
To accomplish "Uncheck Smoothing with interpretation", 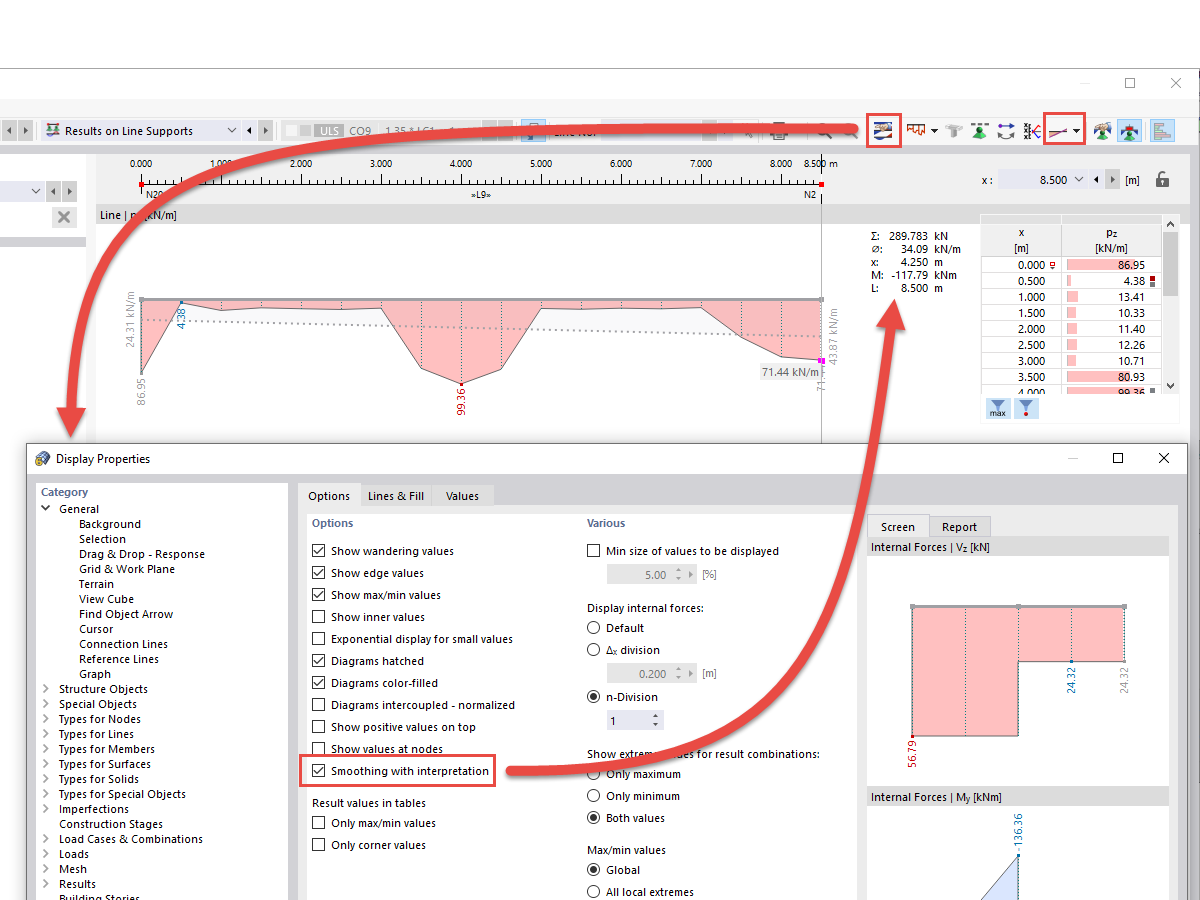I will (x=319, y=771).
